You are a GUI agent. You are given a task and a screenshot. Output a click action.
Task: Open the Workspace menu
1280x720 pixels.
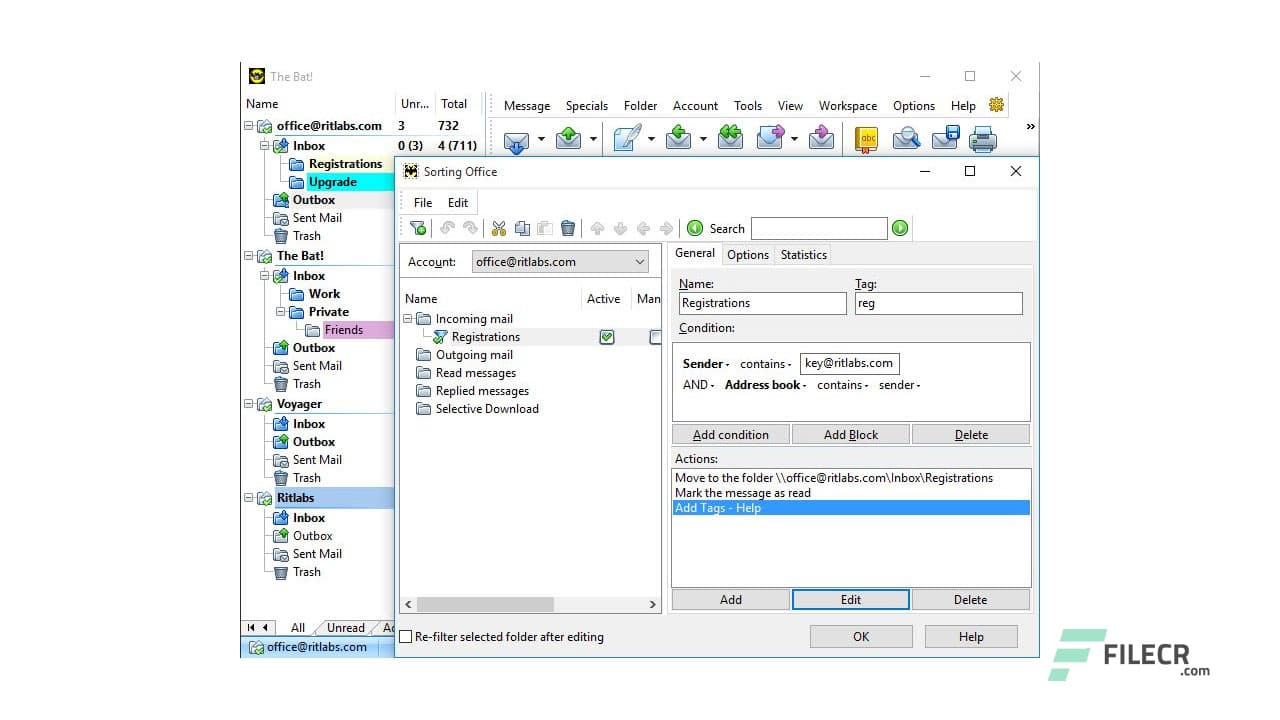(847, 105)
